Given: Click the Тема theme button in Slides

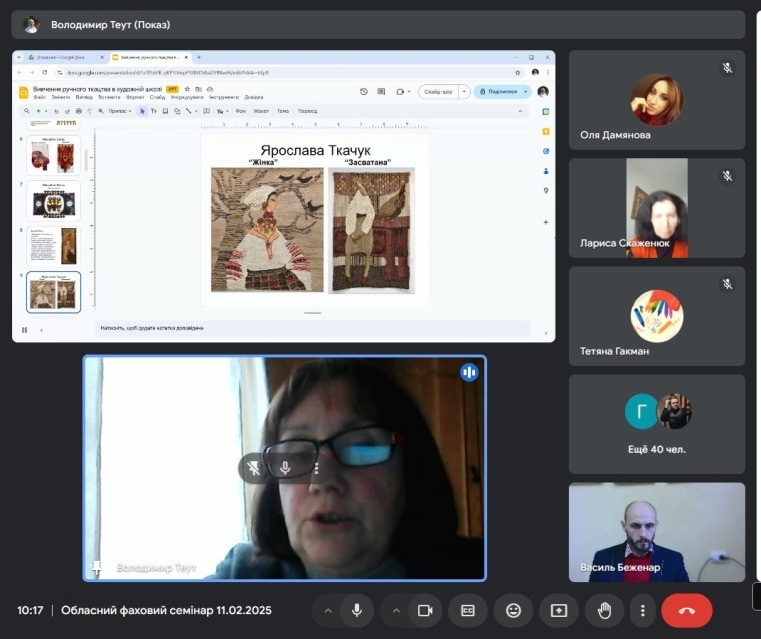Looking at the screenshot, I should coord(283,111).
